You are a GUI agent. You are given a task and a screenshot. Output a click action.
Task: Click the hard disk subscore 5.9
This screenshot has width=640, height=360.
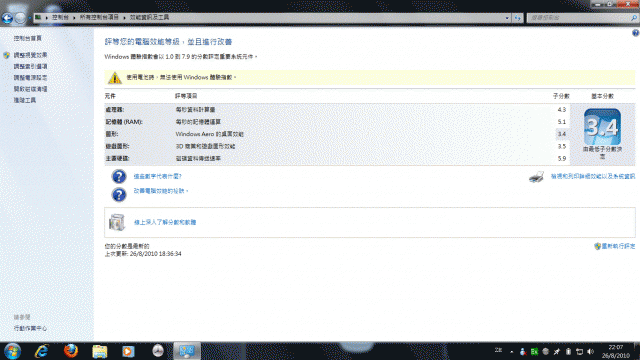pos(562,159)
